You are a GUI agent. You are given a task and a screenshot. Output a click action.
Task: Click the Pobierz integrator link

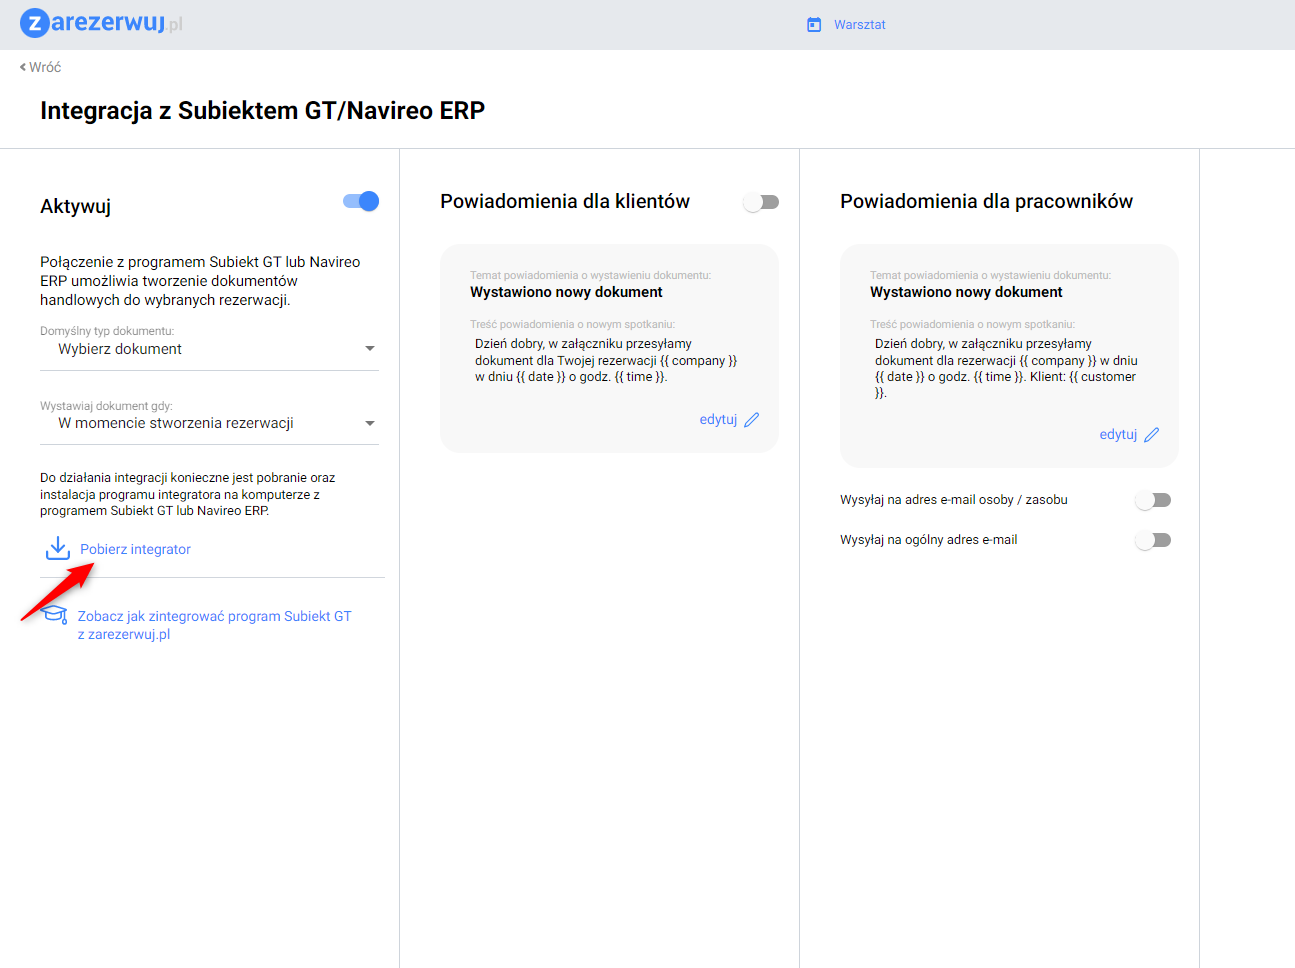tap(135, 549)
